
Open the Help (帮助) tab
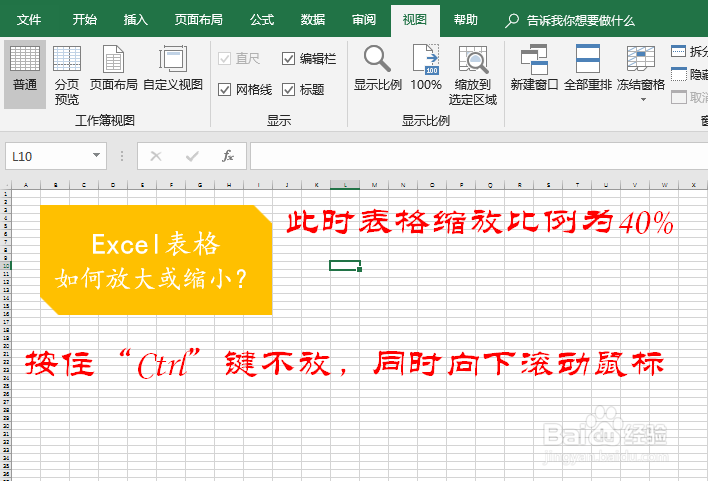pyautogui.click(x=466, y=20)
